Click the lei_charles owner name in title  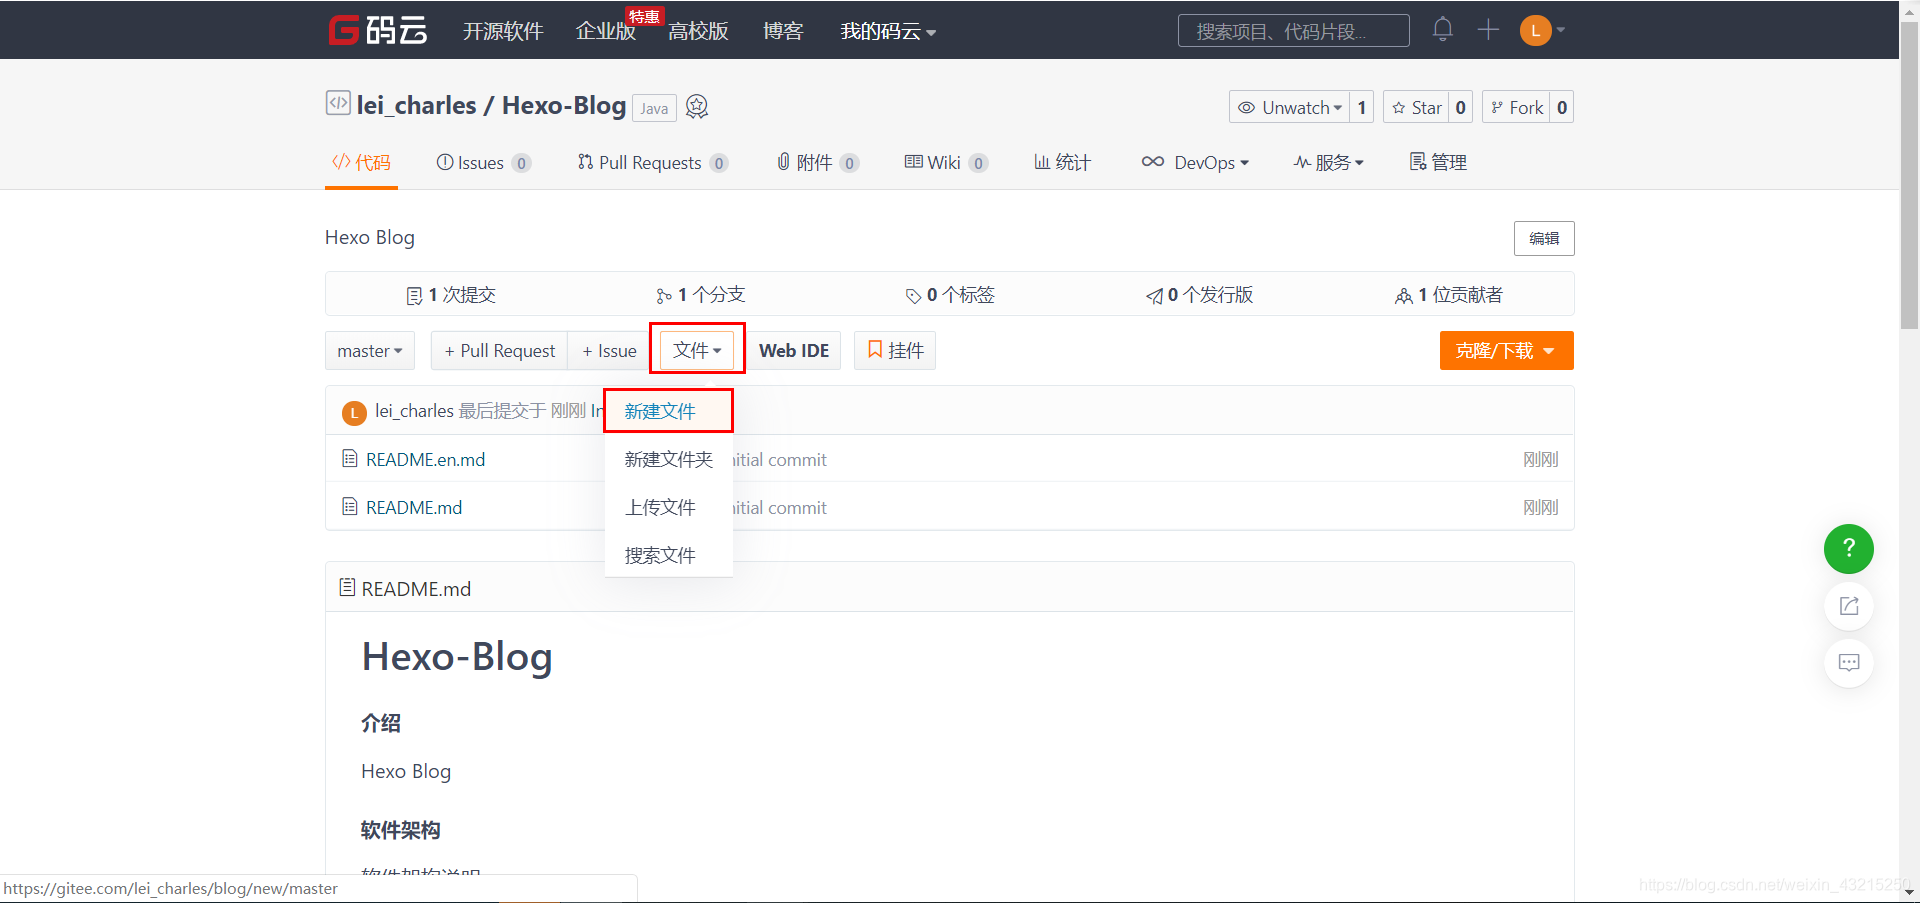[416, 105]
